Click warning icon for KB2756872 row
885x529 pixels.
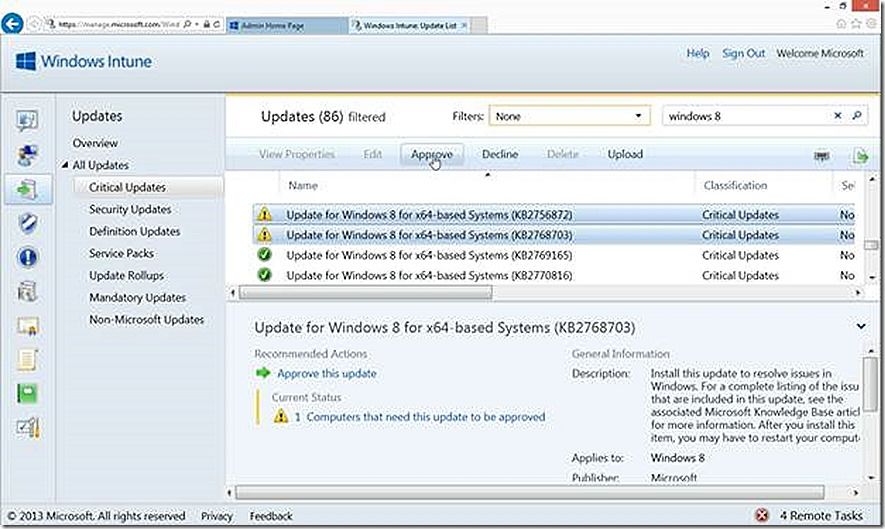tap(264, 215)
